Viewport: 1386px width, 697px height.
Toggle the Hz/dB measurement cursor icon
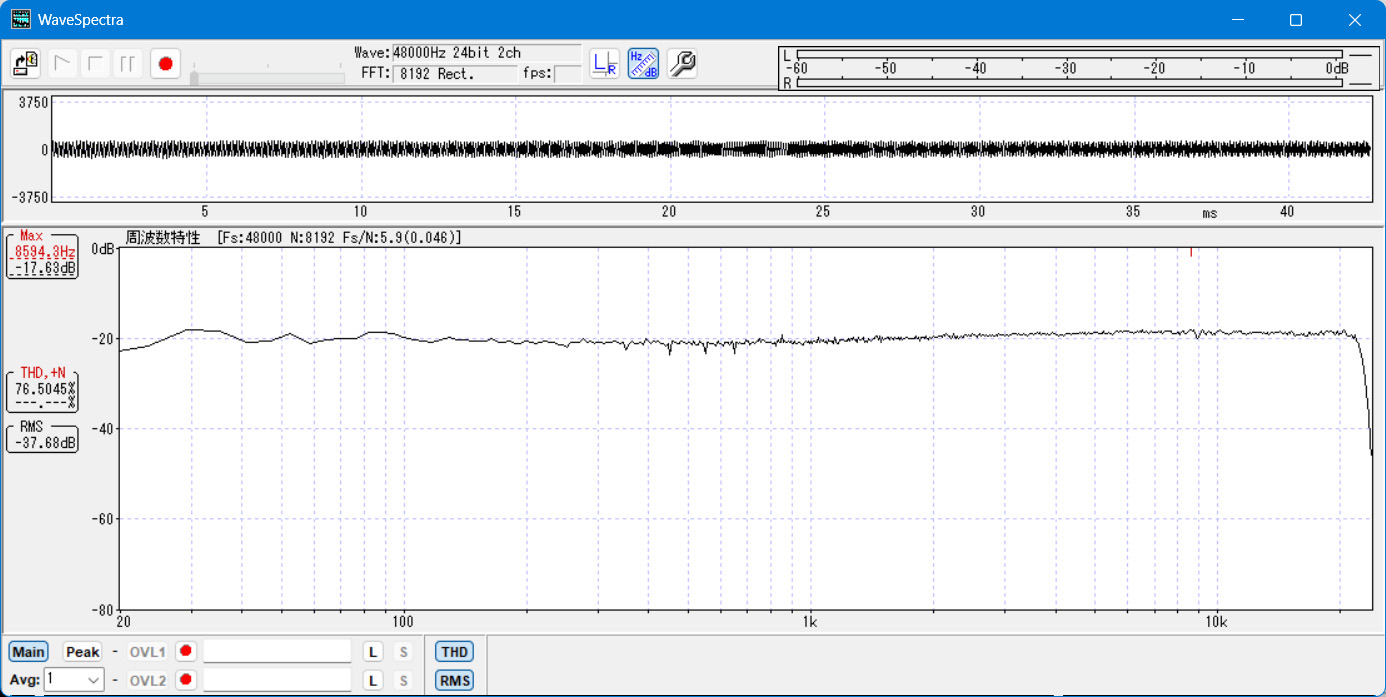(643, 64)
